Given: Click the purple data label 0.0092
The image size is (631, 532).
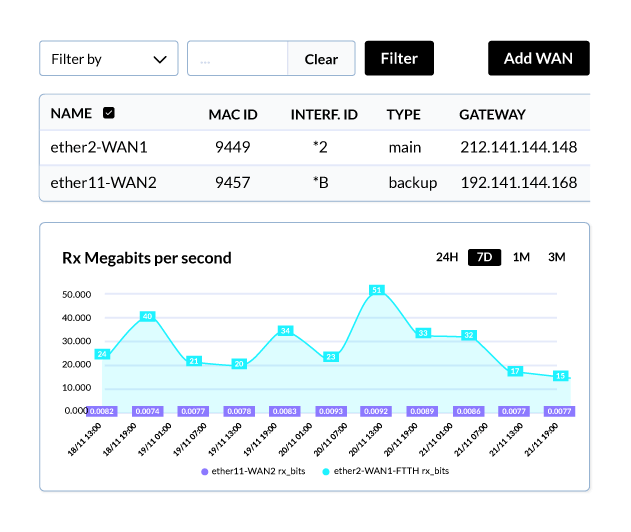Looking at the screenshot, I should click(x=376, y=411).
